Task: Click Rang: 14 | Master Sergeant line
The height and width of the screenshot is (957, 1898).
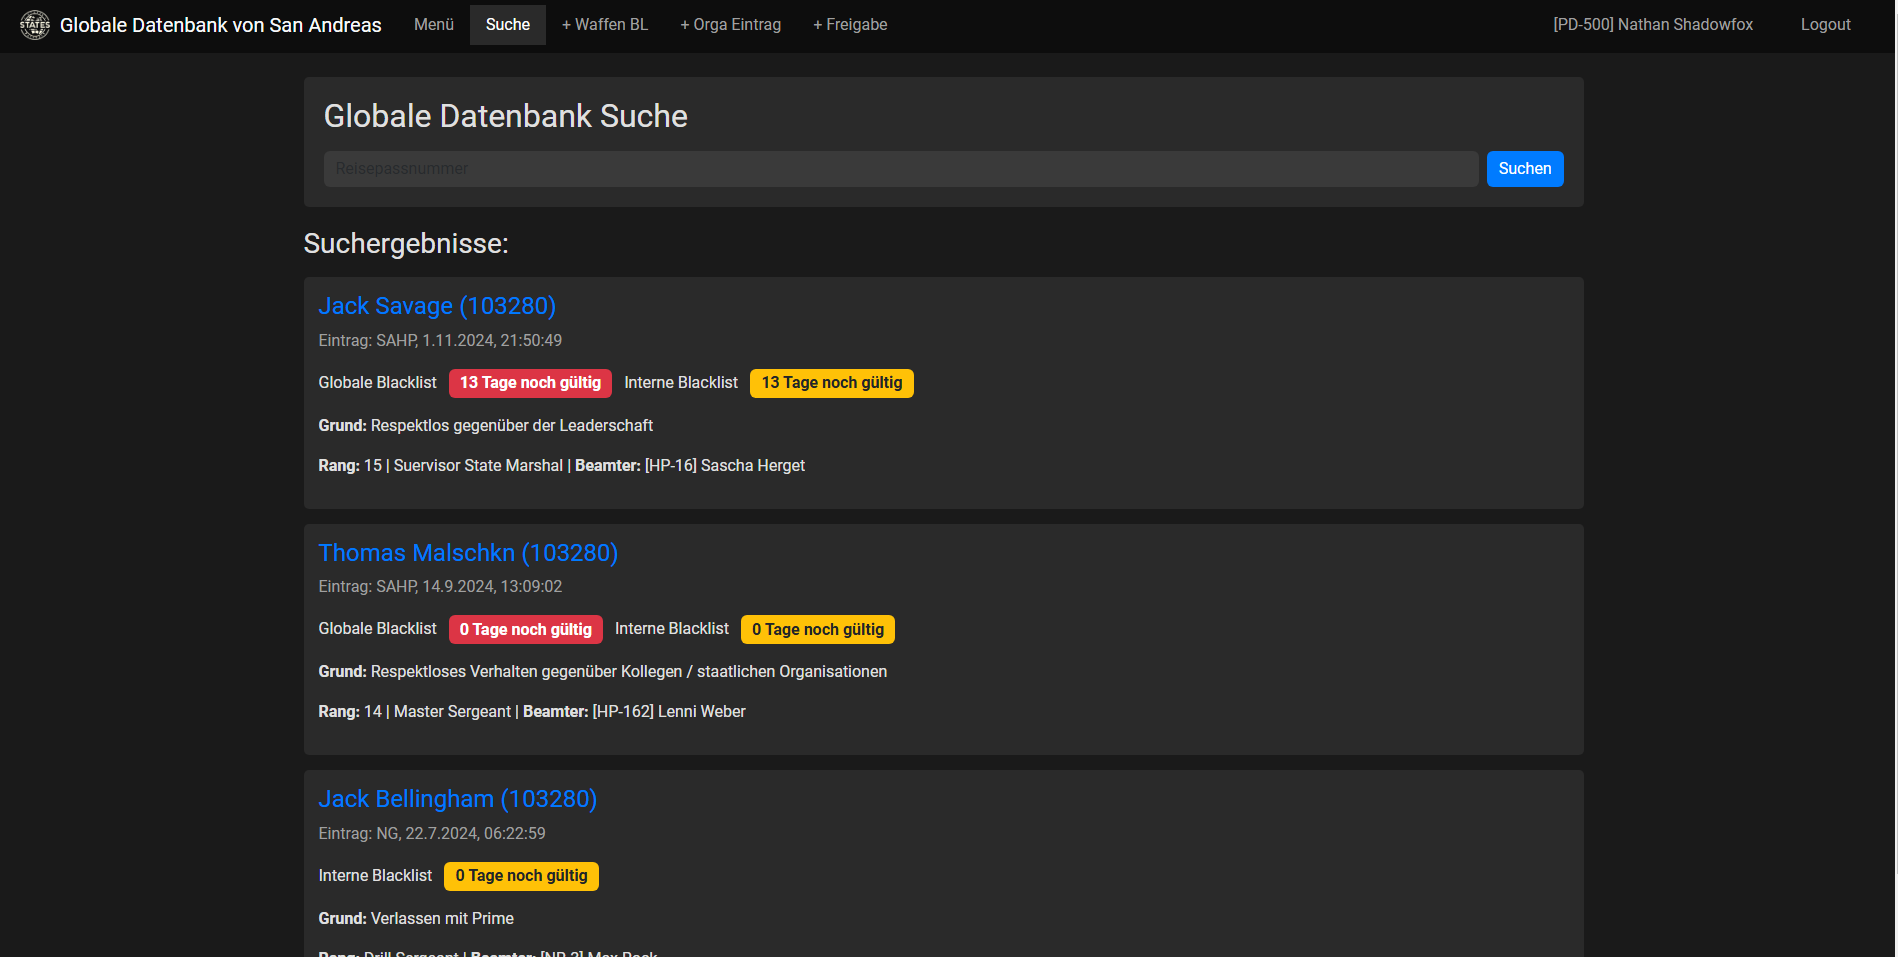Action: point(532,712)
